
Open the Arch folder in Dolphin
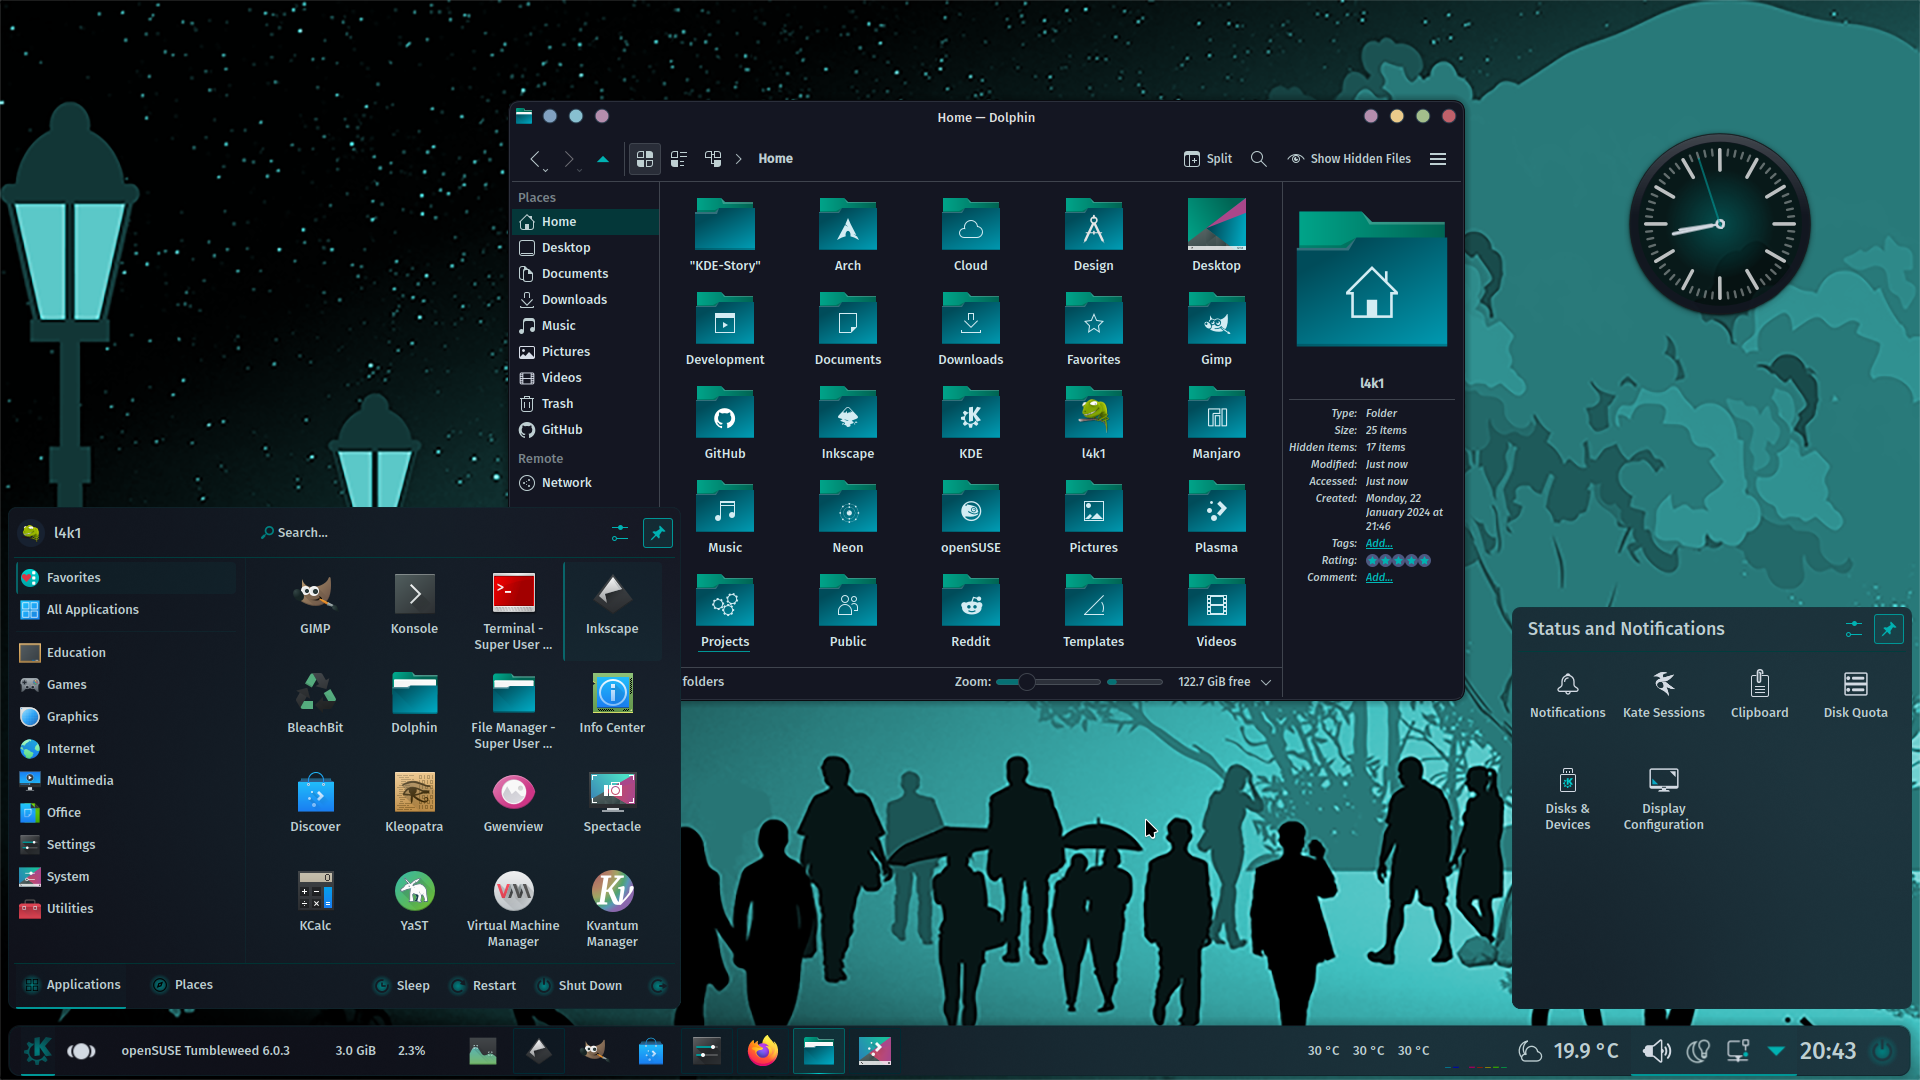tap(848, 234)
